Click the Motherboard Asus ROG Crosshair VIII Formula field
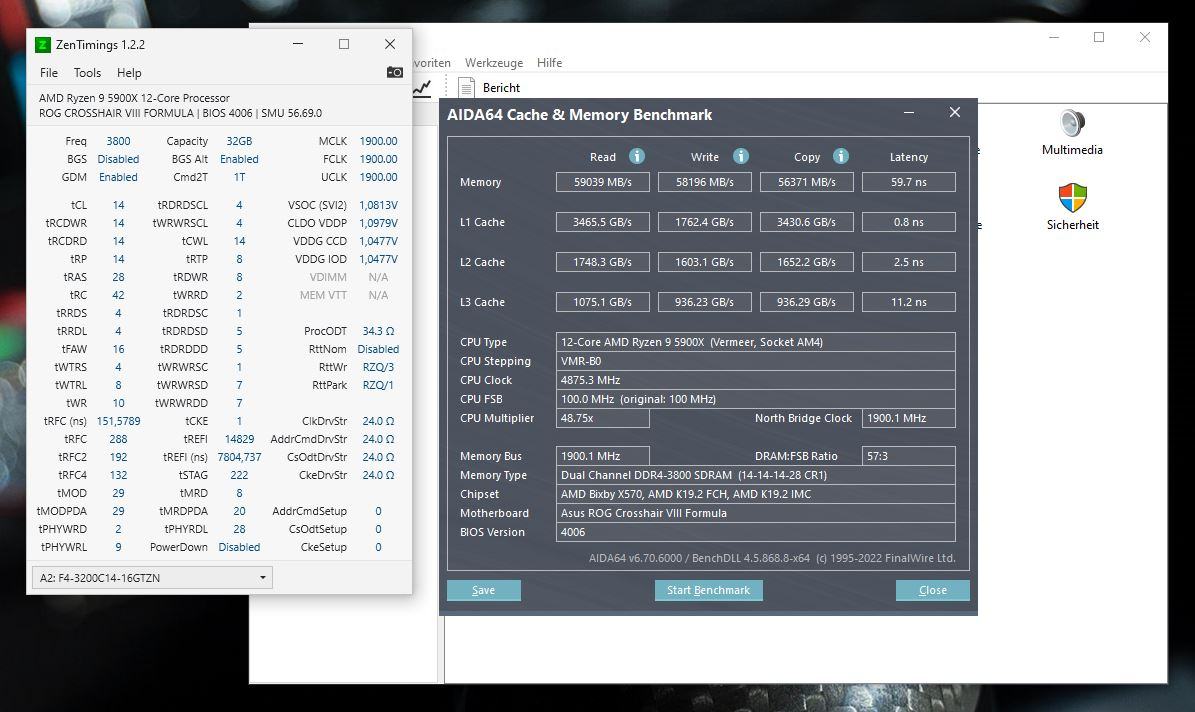Image resolution: width=1195 pixels, height=712 pixels. [x=756, y=513]
